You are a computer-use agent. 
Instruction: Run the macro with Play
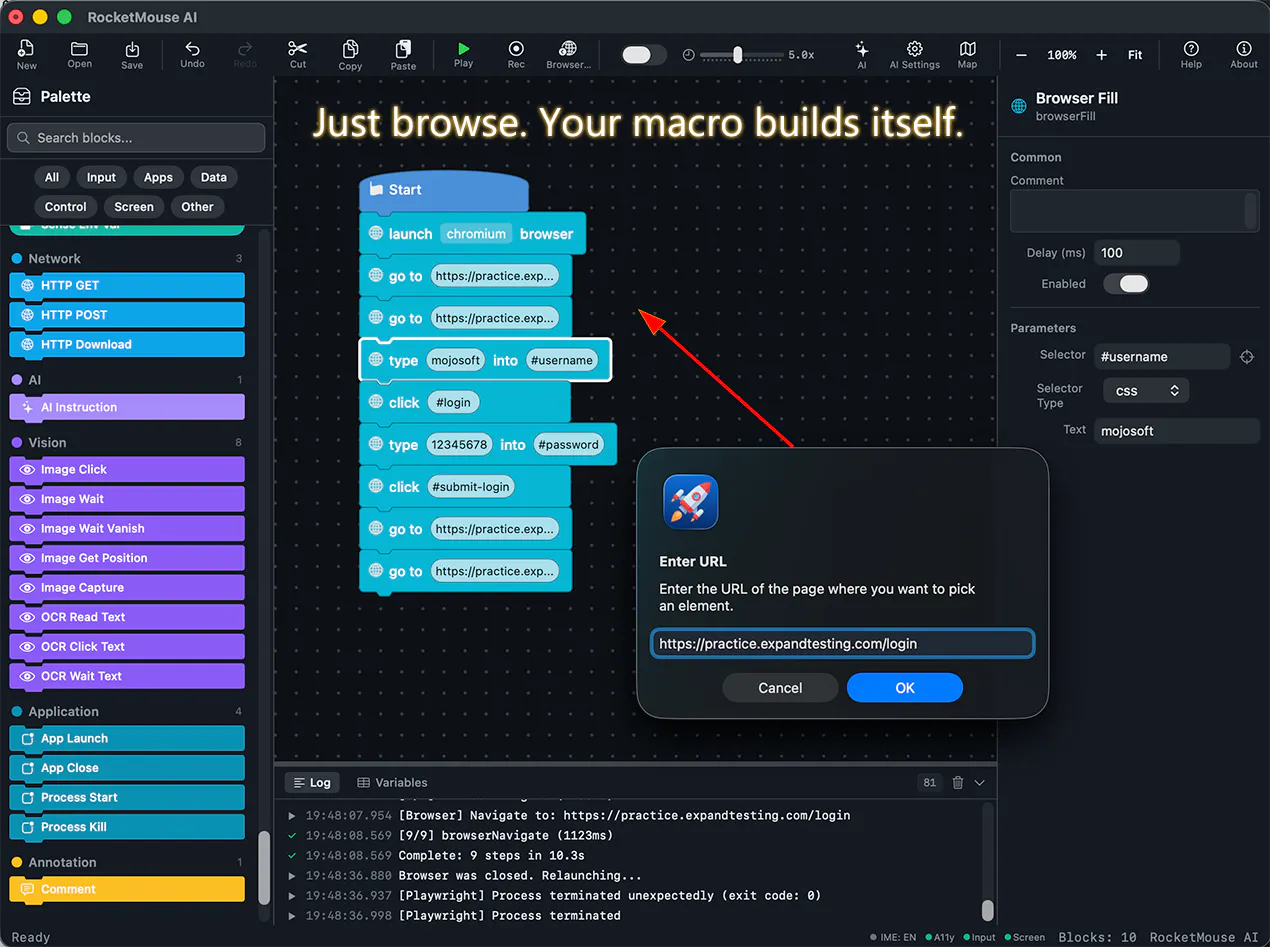[x=463, y=54]
